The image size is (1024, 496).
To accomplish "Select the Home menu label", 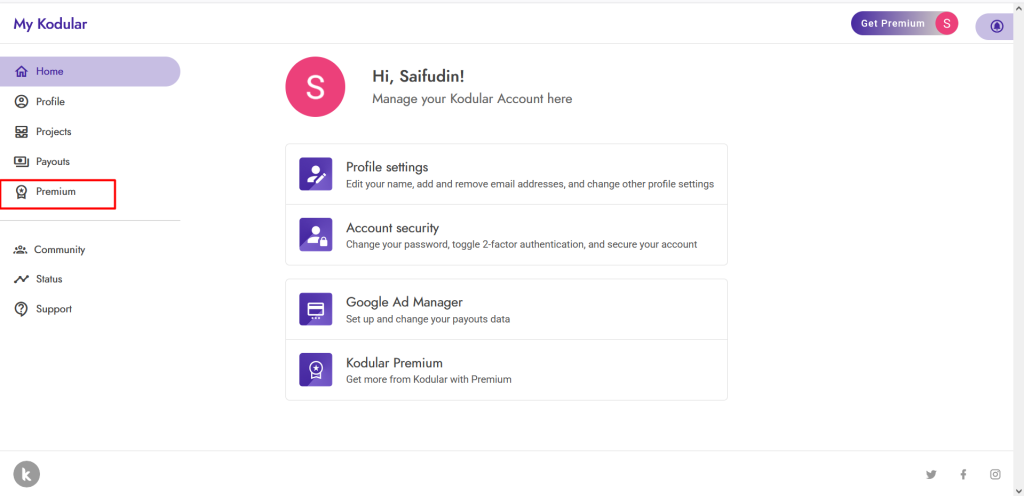I will [x=50, y=72].
